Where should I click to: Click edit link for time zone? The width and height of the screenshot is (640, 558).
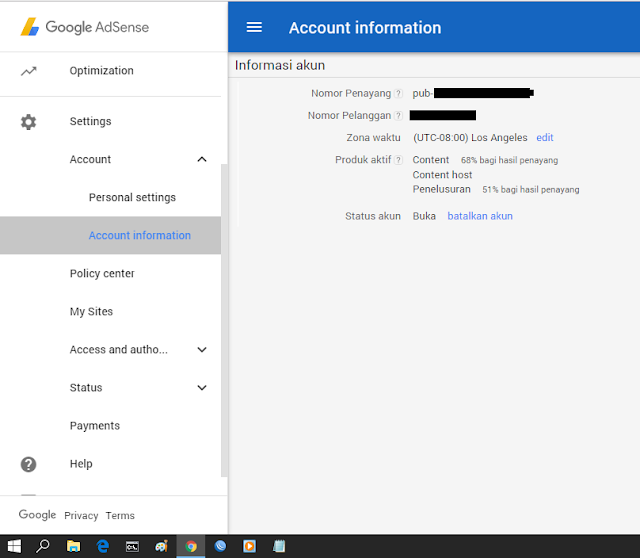(544, 138)
